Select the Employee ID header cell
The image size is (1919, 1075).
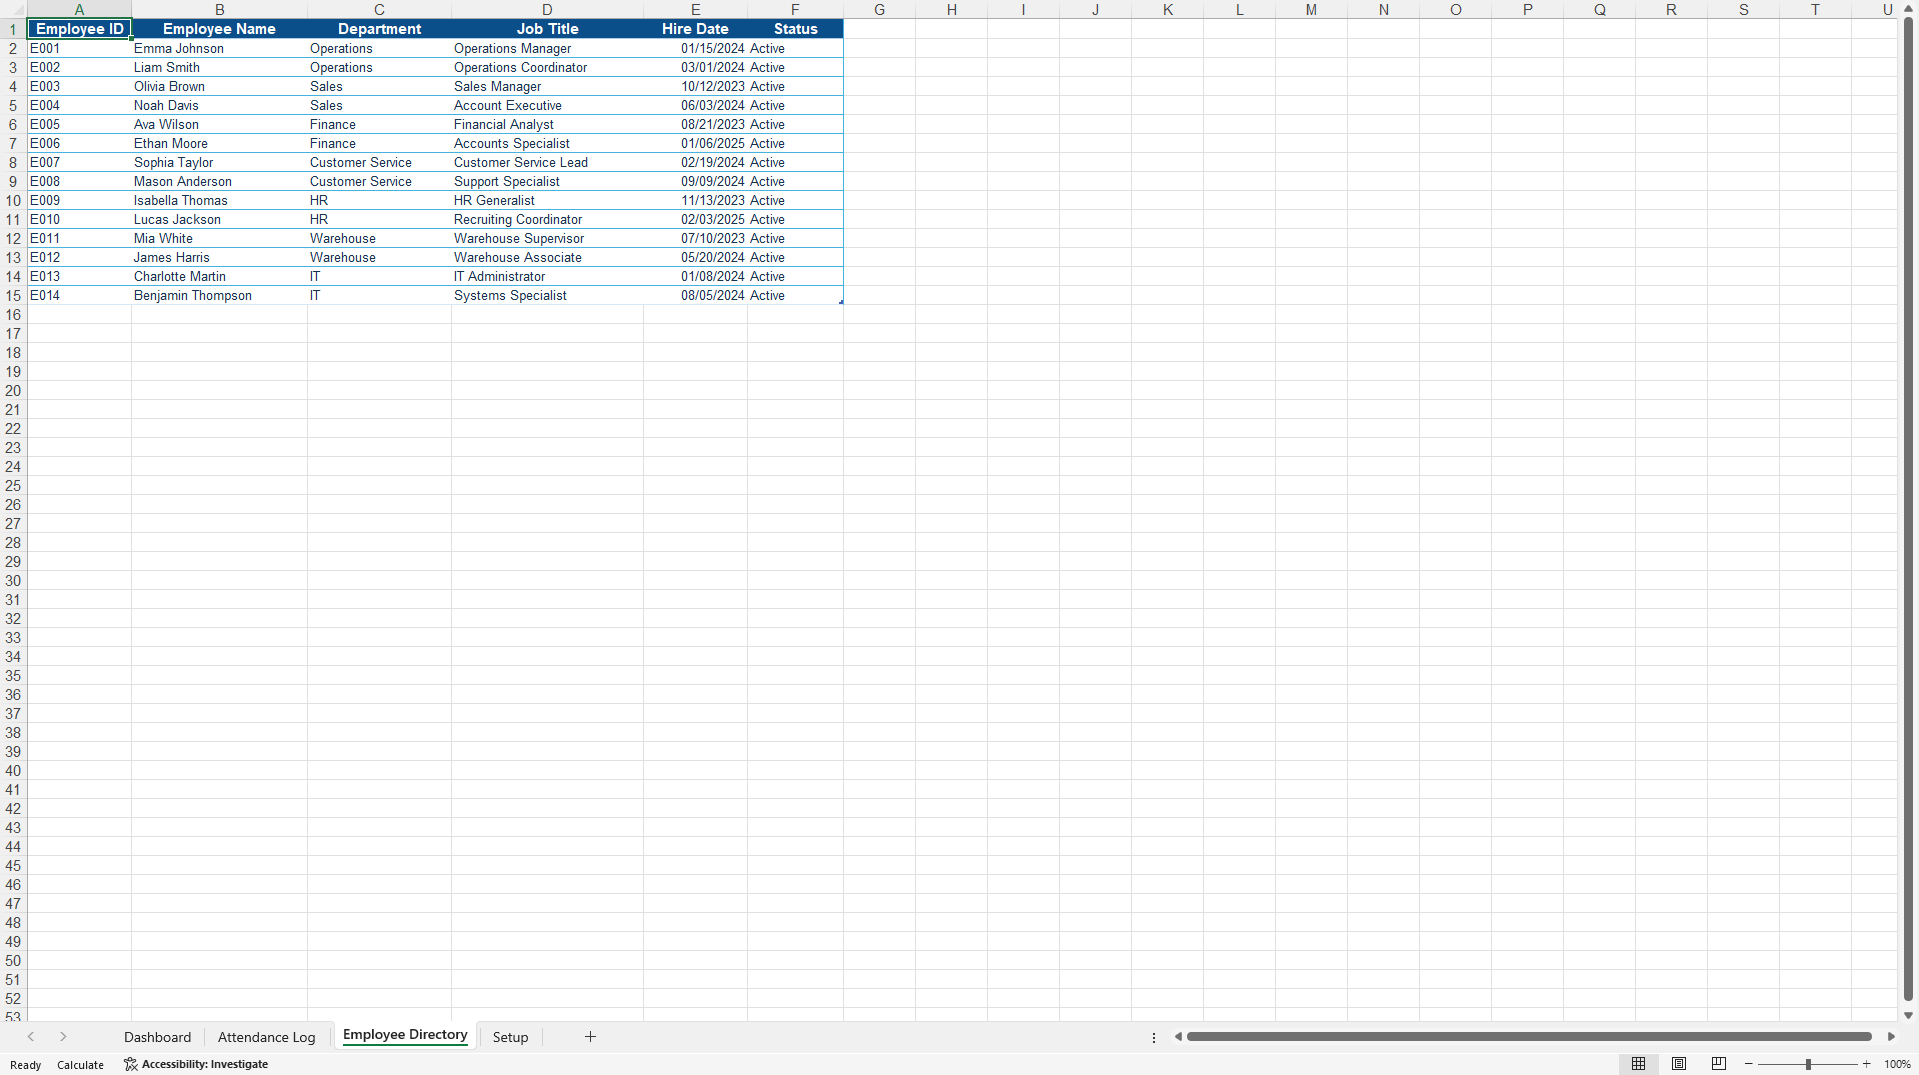79,29
